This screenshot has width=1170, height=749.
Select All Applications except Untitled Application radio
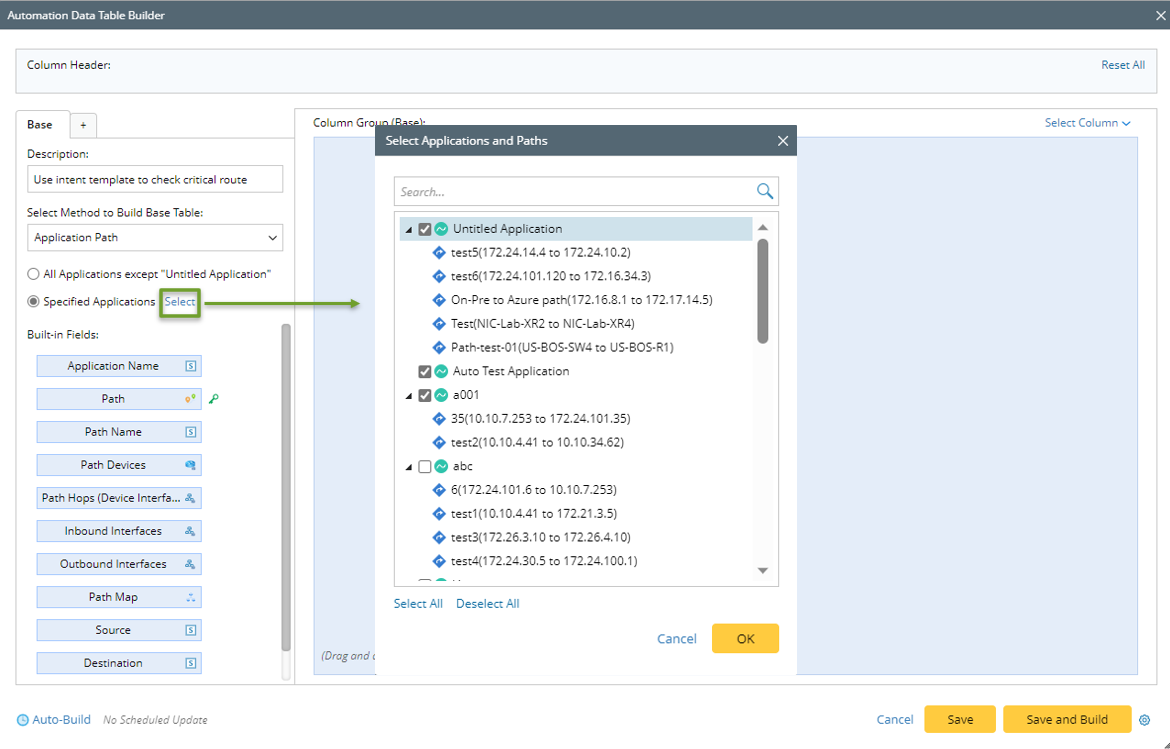[34, 274]
